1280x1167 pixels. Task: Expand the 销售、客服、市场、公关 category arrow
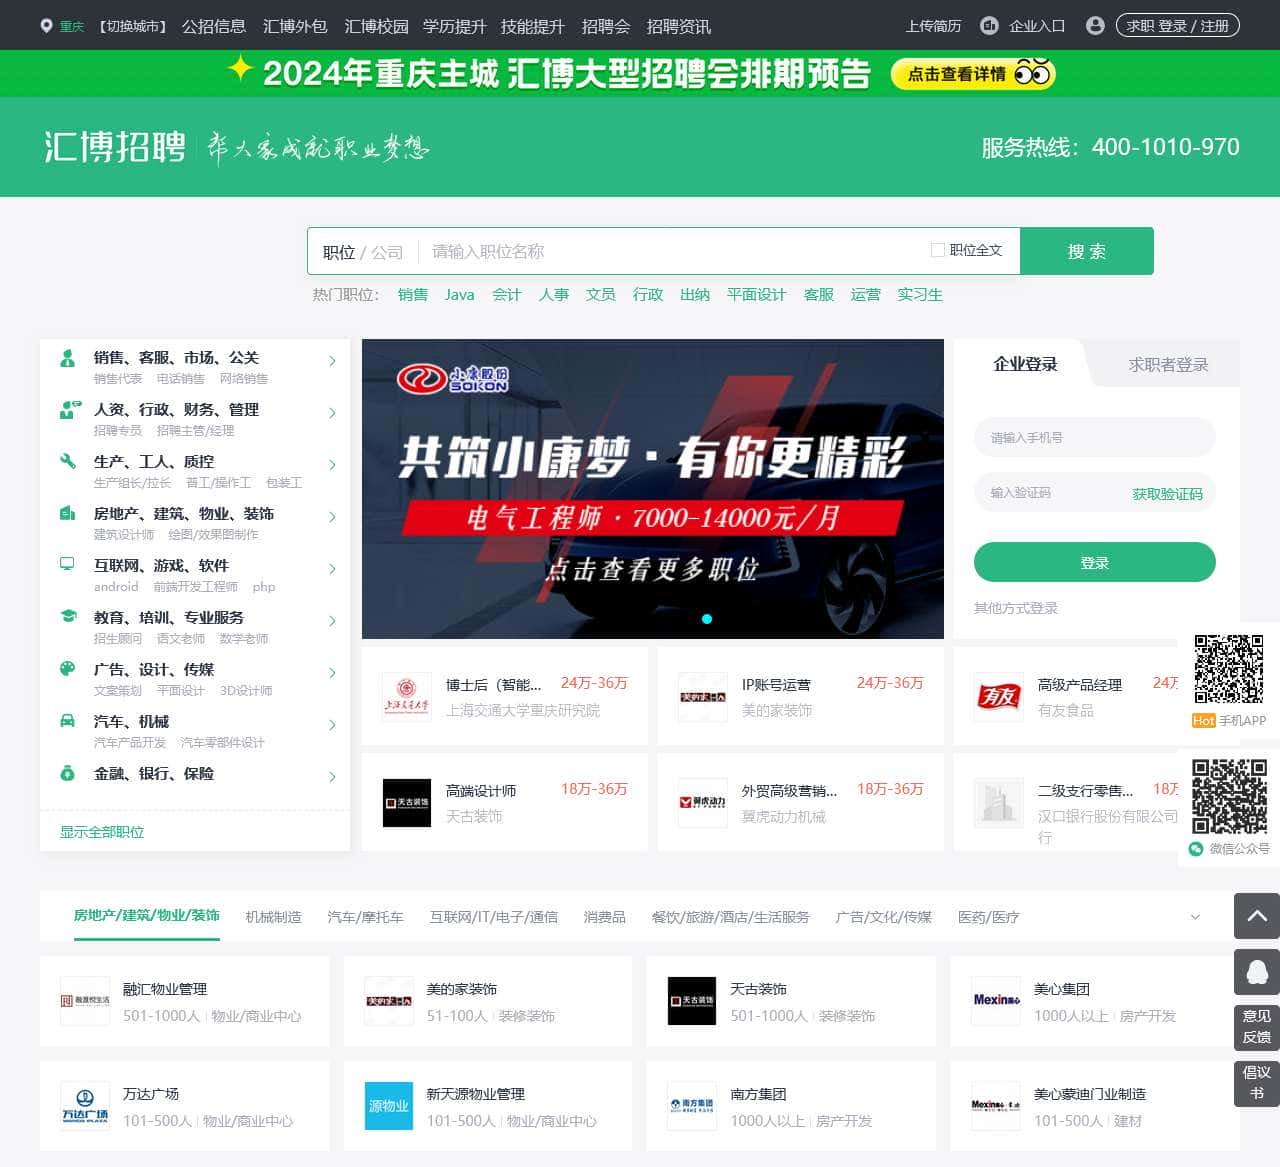click(332, 361)
